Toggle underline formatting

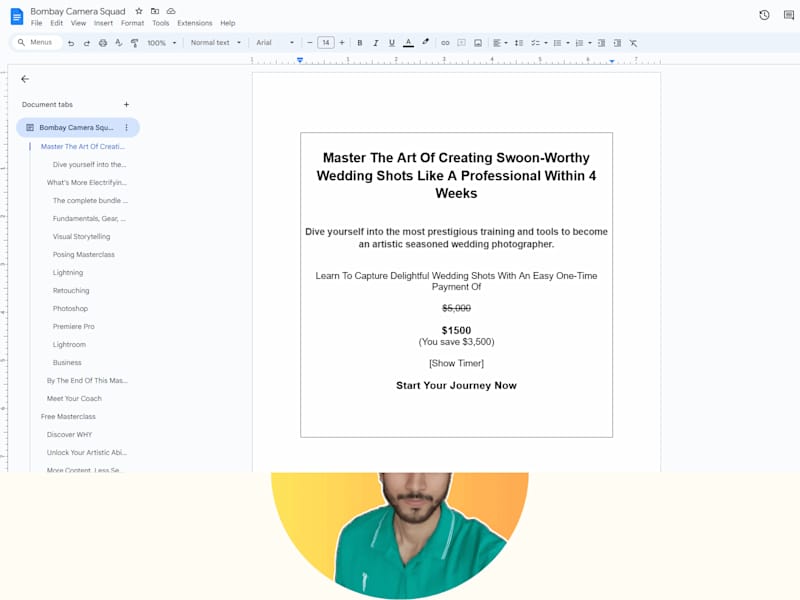pyautogui.click(x=391, y=43)
